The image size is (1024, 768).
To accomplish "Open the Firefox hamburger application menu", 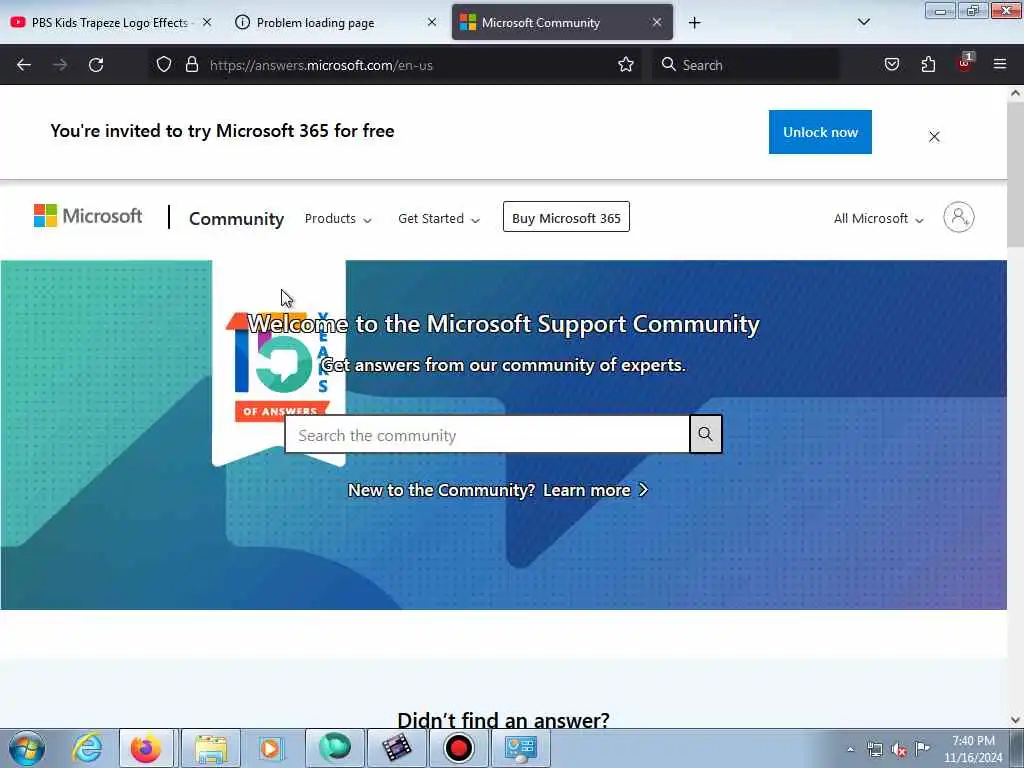I will 1000,64.
